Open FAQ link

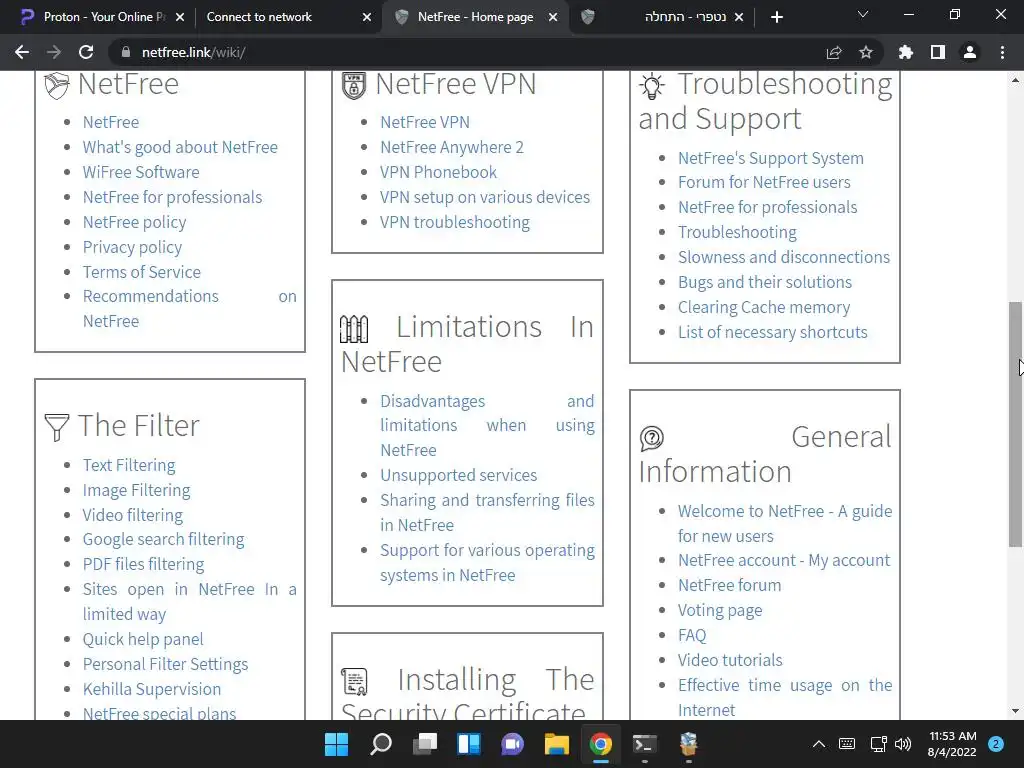point(692,635)
